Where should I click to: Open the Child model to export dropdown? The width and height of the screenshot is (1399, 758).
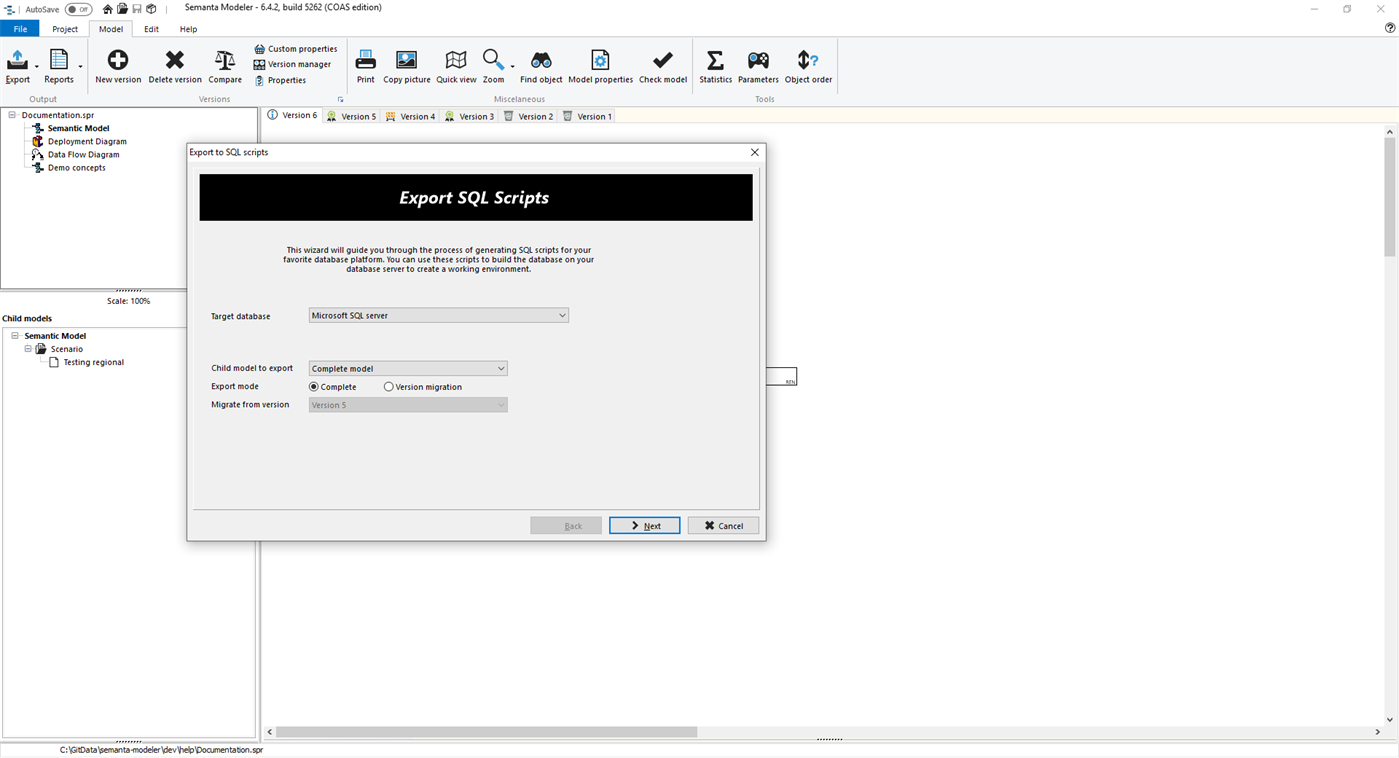coord(499,368)
